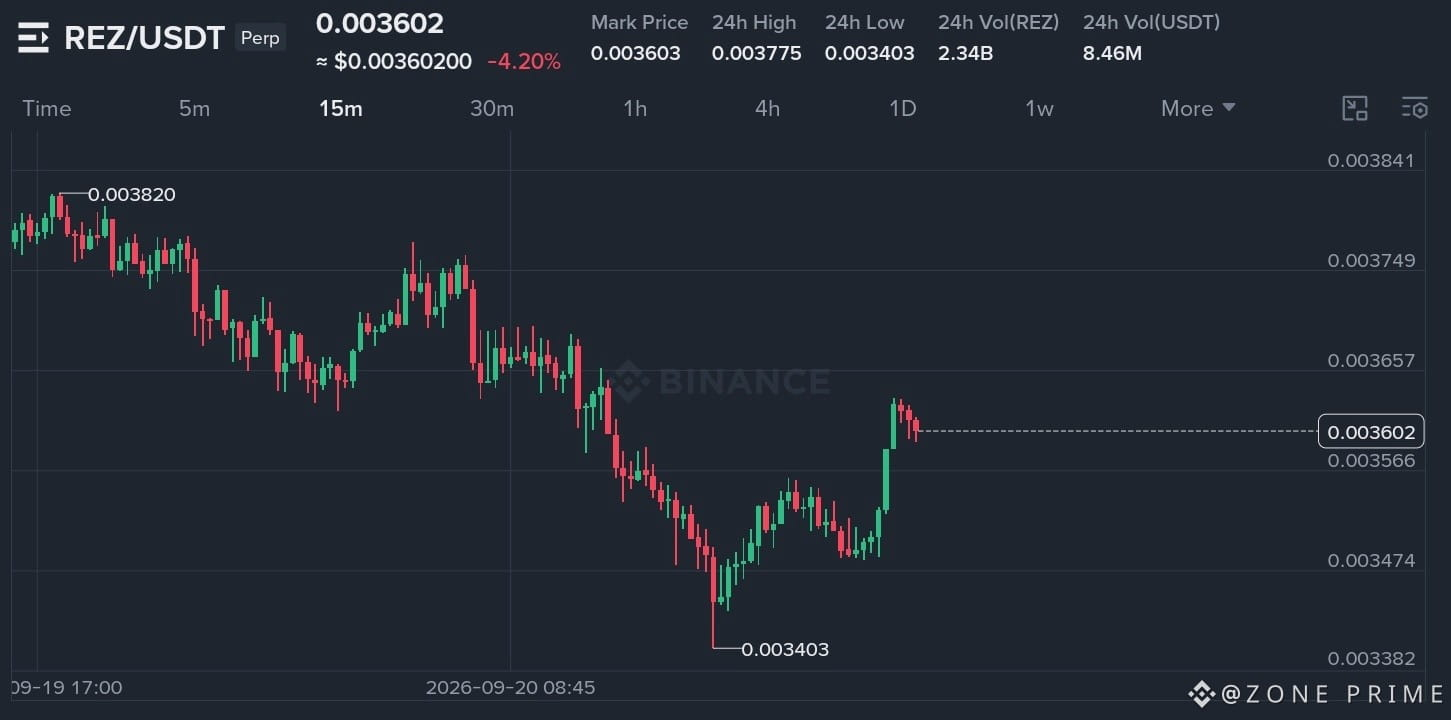Switch to the 4h interval

click(767, 109)
